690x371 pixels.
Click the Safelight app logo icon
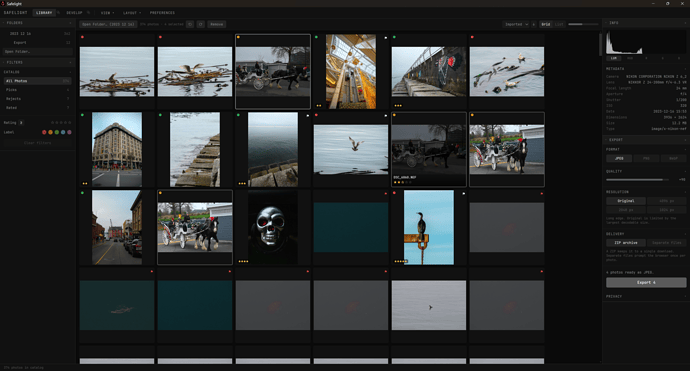tap(3, 4)
